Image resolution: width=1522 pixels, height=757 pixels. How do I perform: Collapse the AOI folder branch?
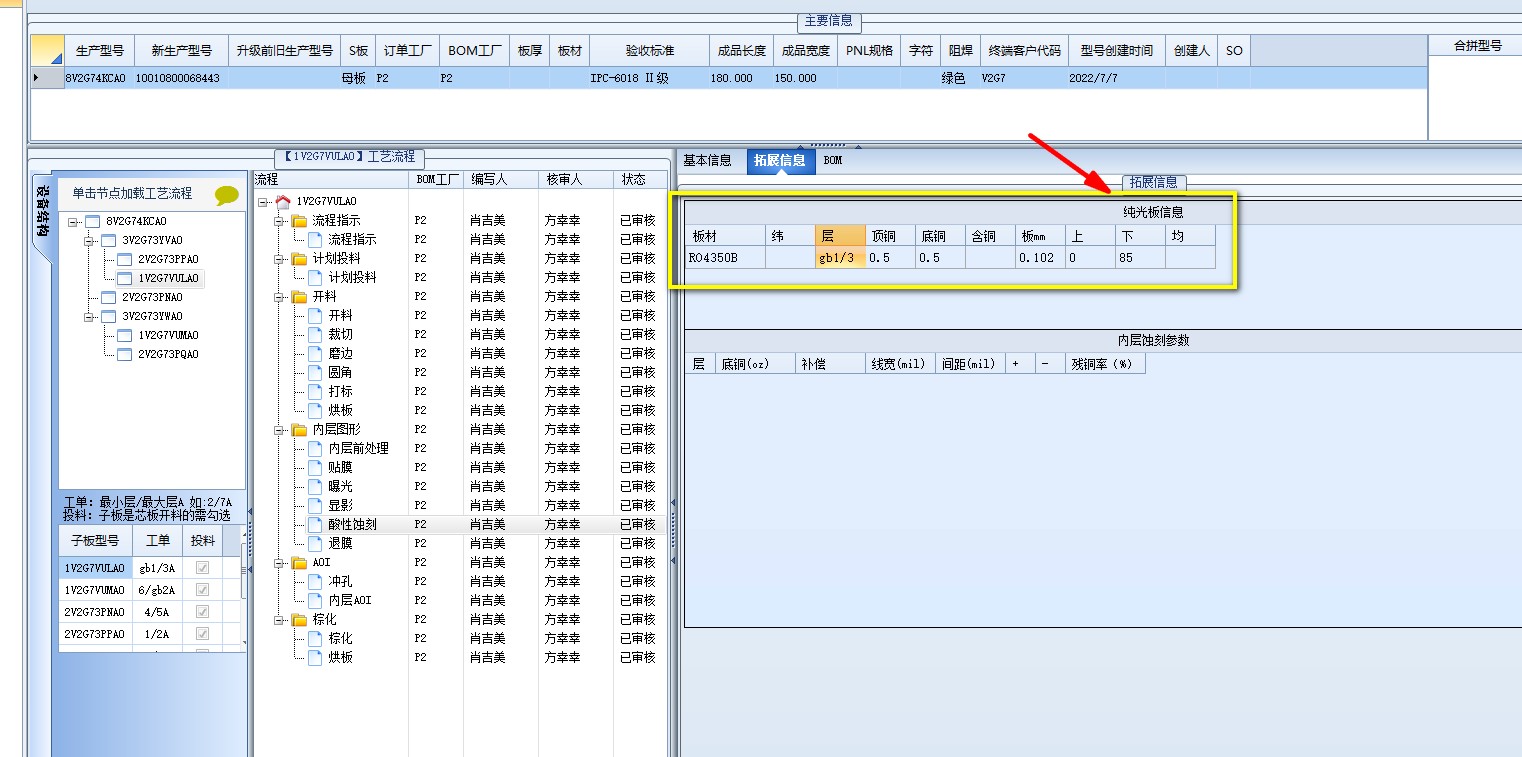pyautogui.click(x=279, y=562)
